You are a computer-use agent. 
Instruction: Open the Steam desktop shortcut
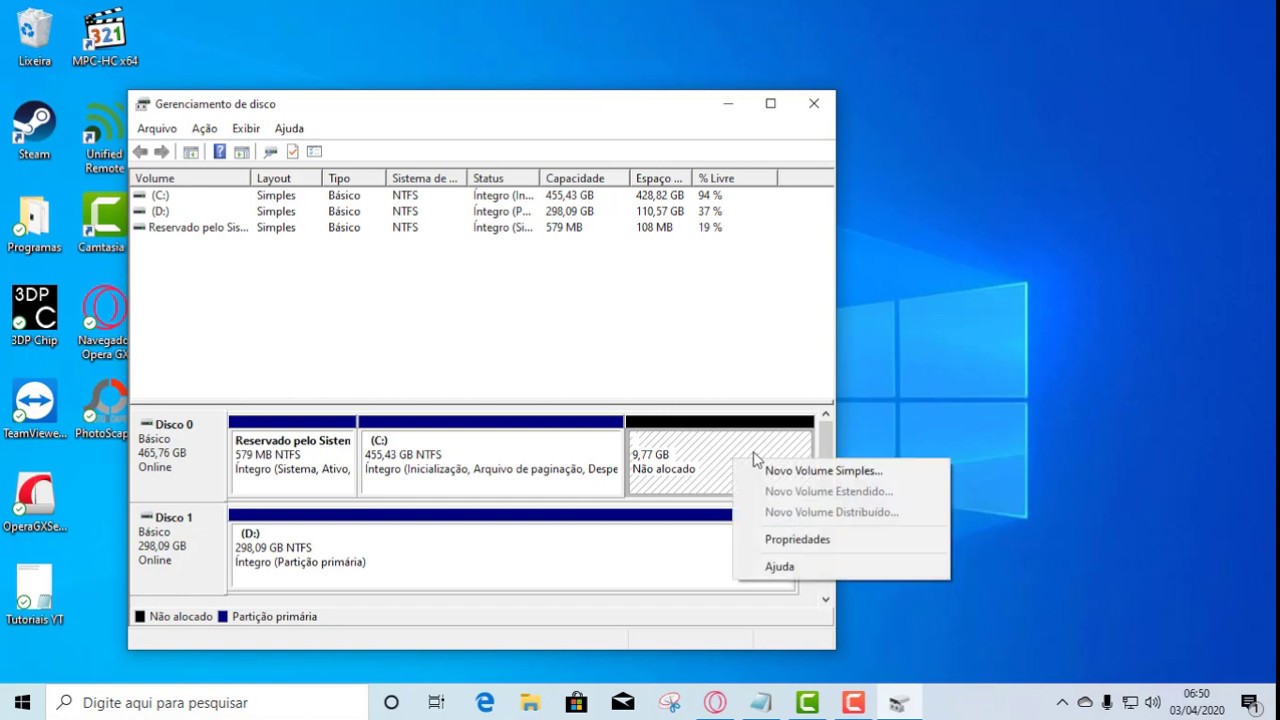coord(34,130)
